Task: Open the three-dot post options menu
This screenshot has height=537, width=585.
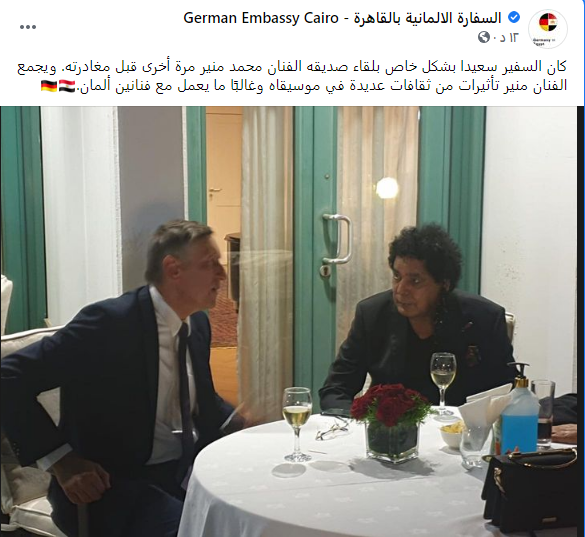Action: pyautogui.click(x=28, y=27)
